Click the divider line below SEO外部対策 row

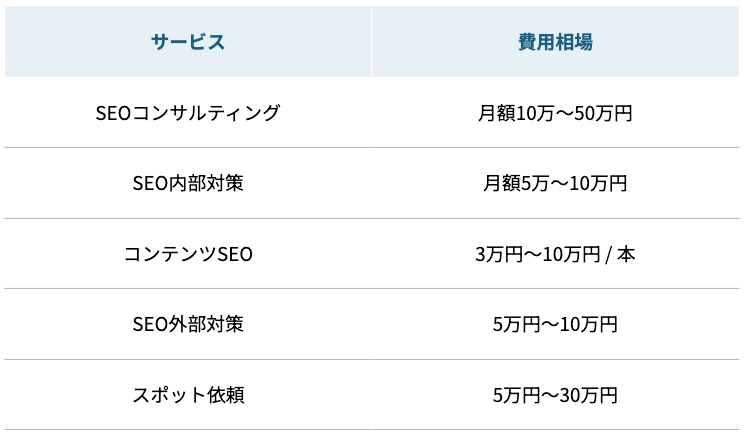pos(372,359)
